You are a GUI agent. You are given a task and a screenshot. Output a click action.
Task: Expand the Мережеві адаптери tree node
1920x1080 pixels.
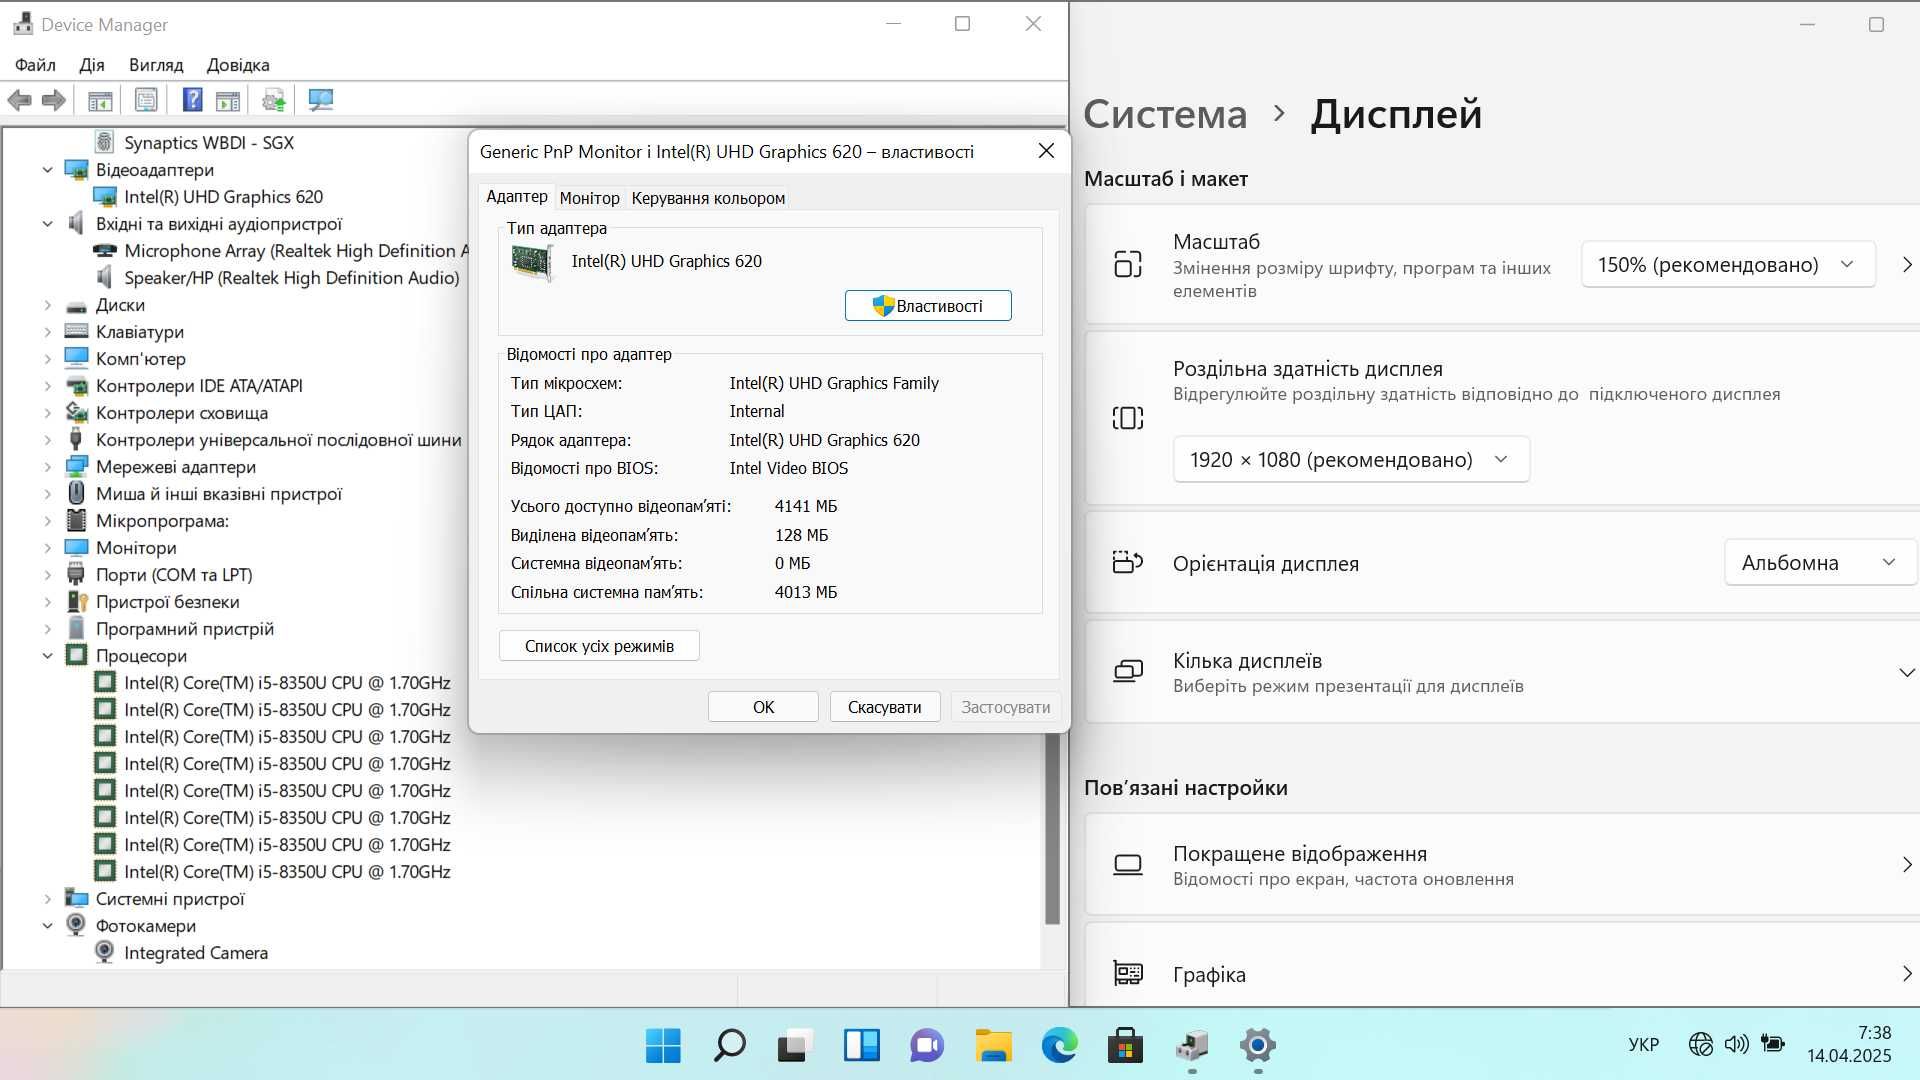pyautogui.click(x=47, y=467)
